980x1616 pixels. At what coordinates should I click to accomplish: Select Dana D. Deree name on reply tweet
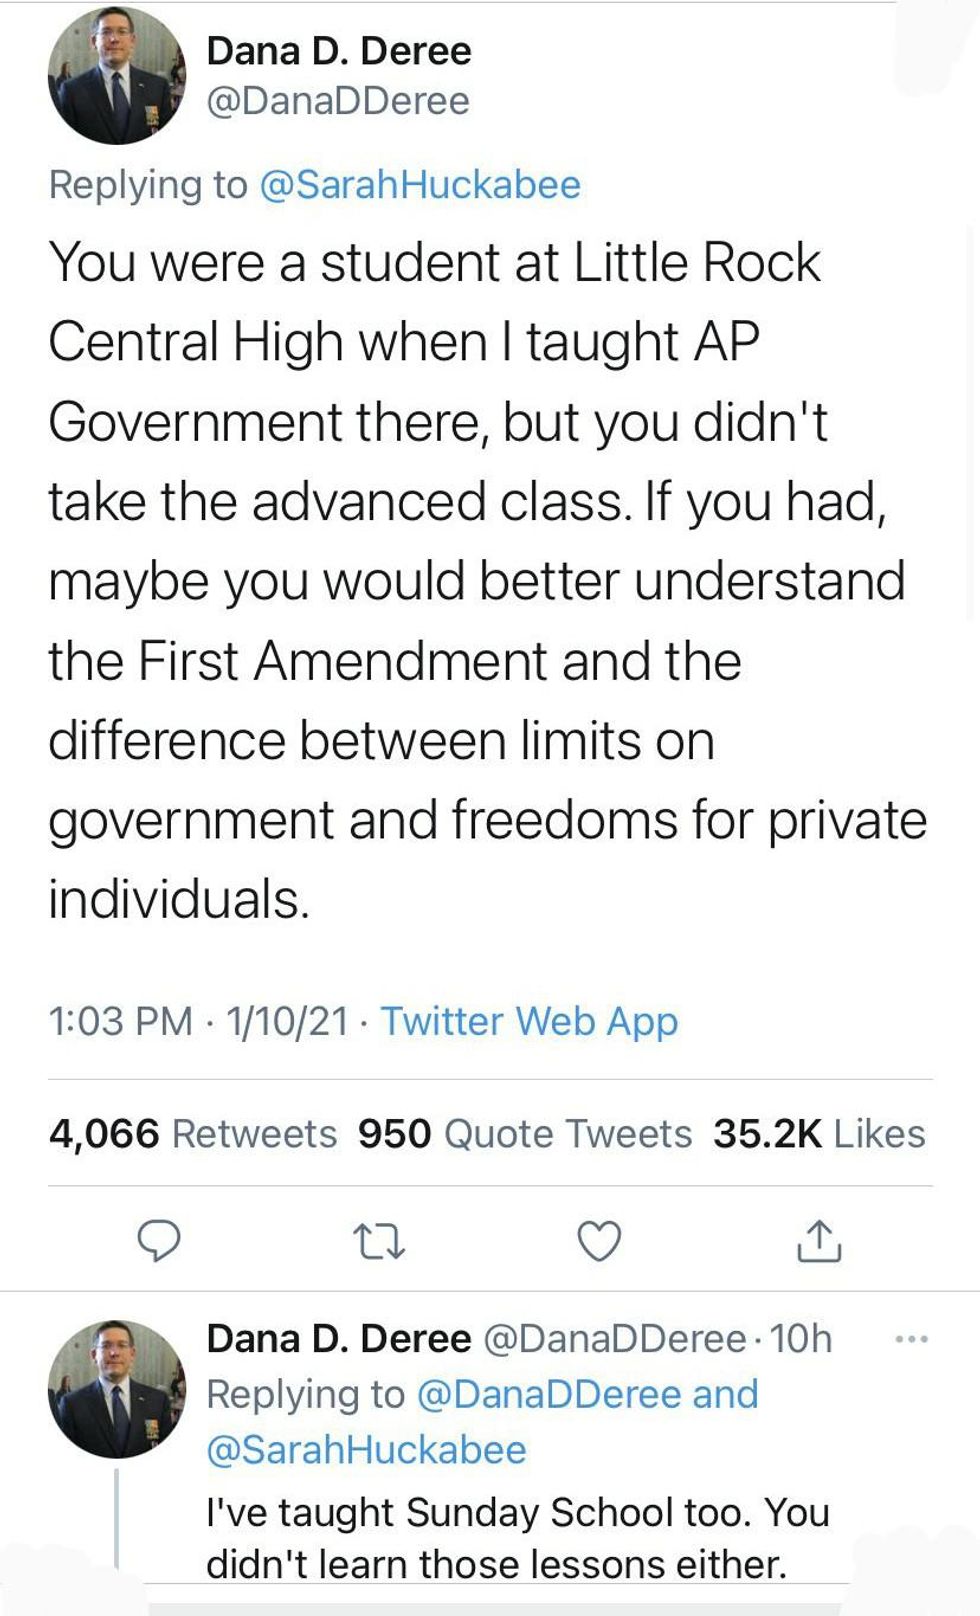click(338, 1339)
